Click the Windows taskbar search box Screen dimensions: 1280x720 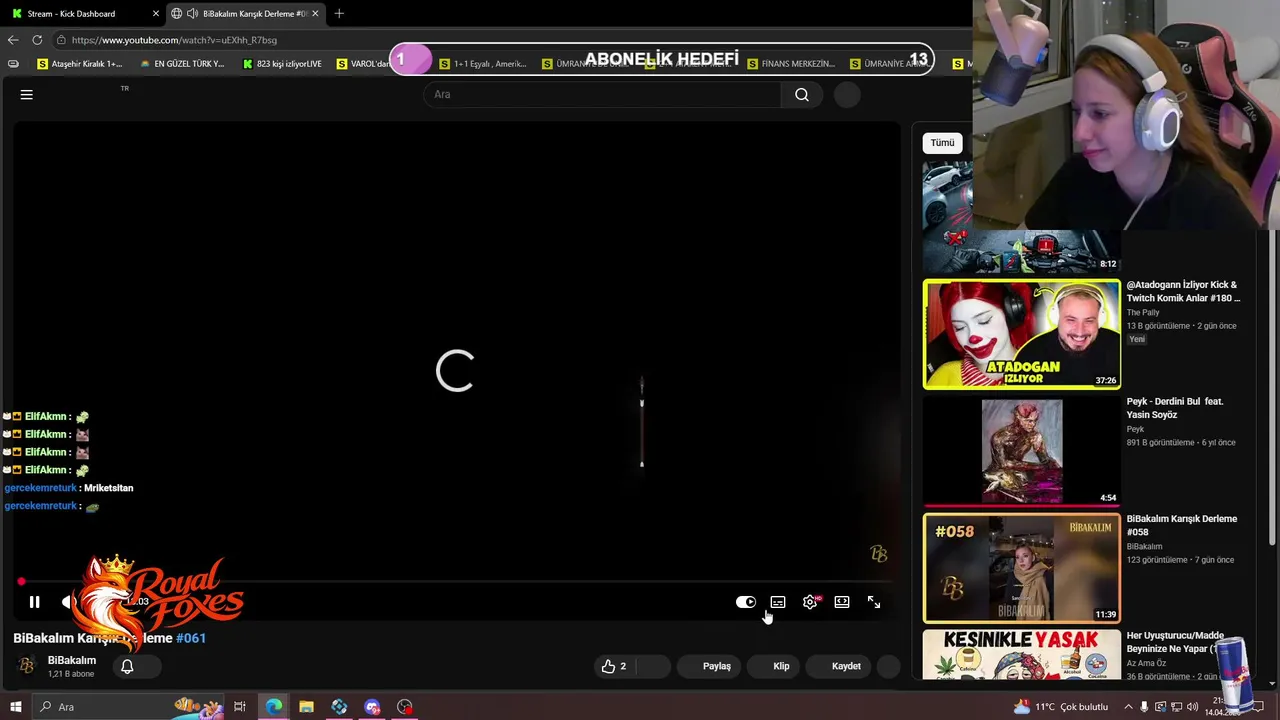click(128, 707)
